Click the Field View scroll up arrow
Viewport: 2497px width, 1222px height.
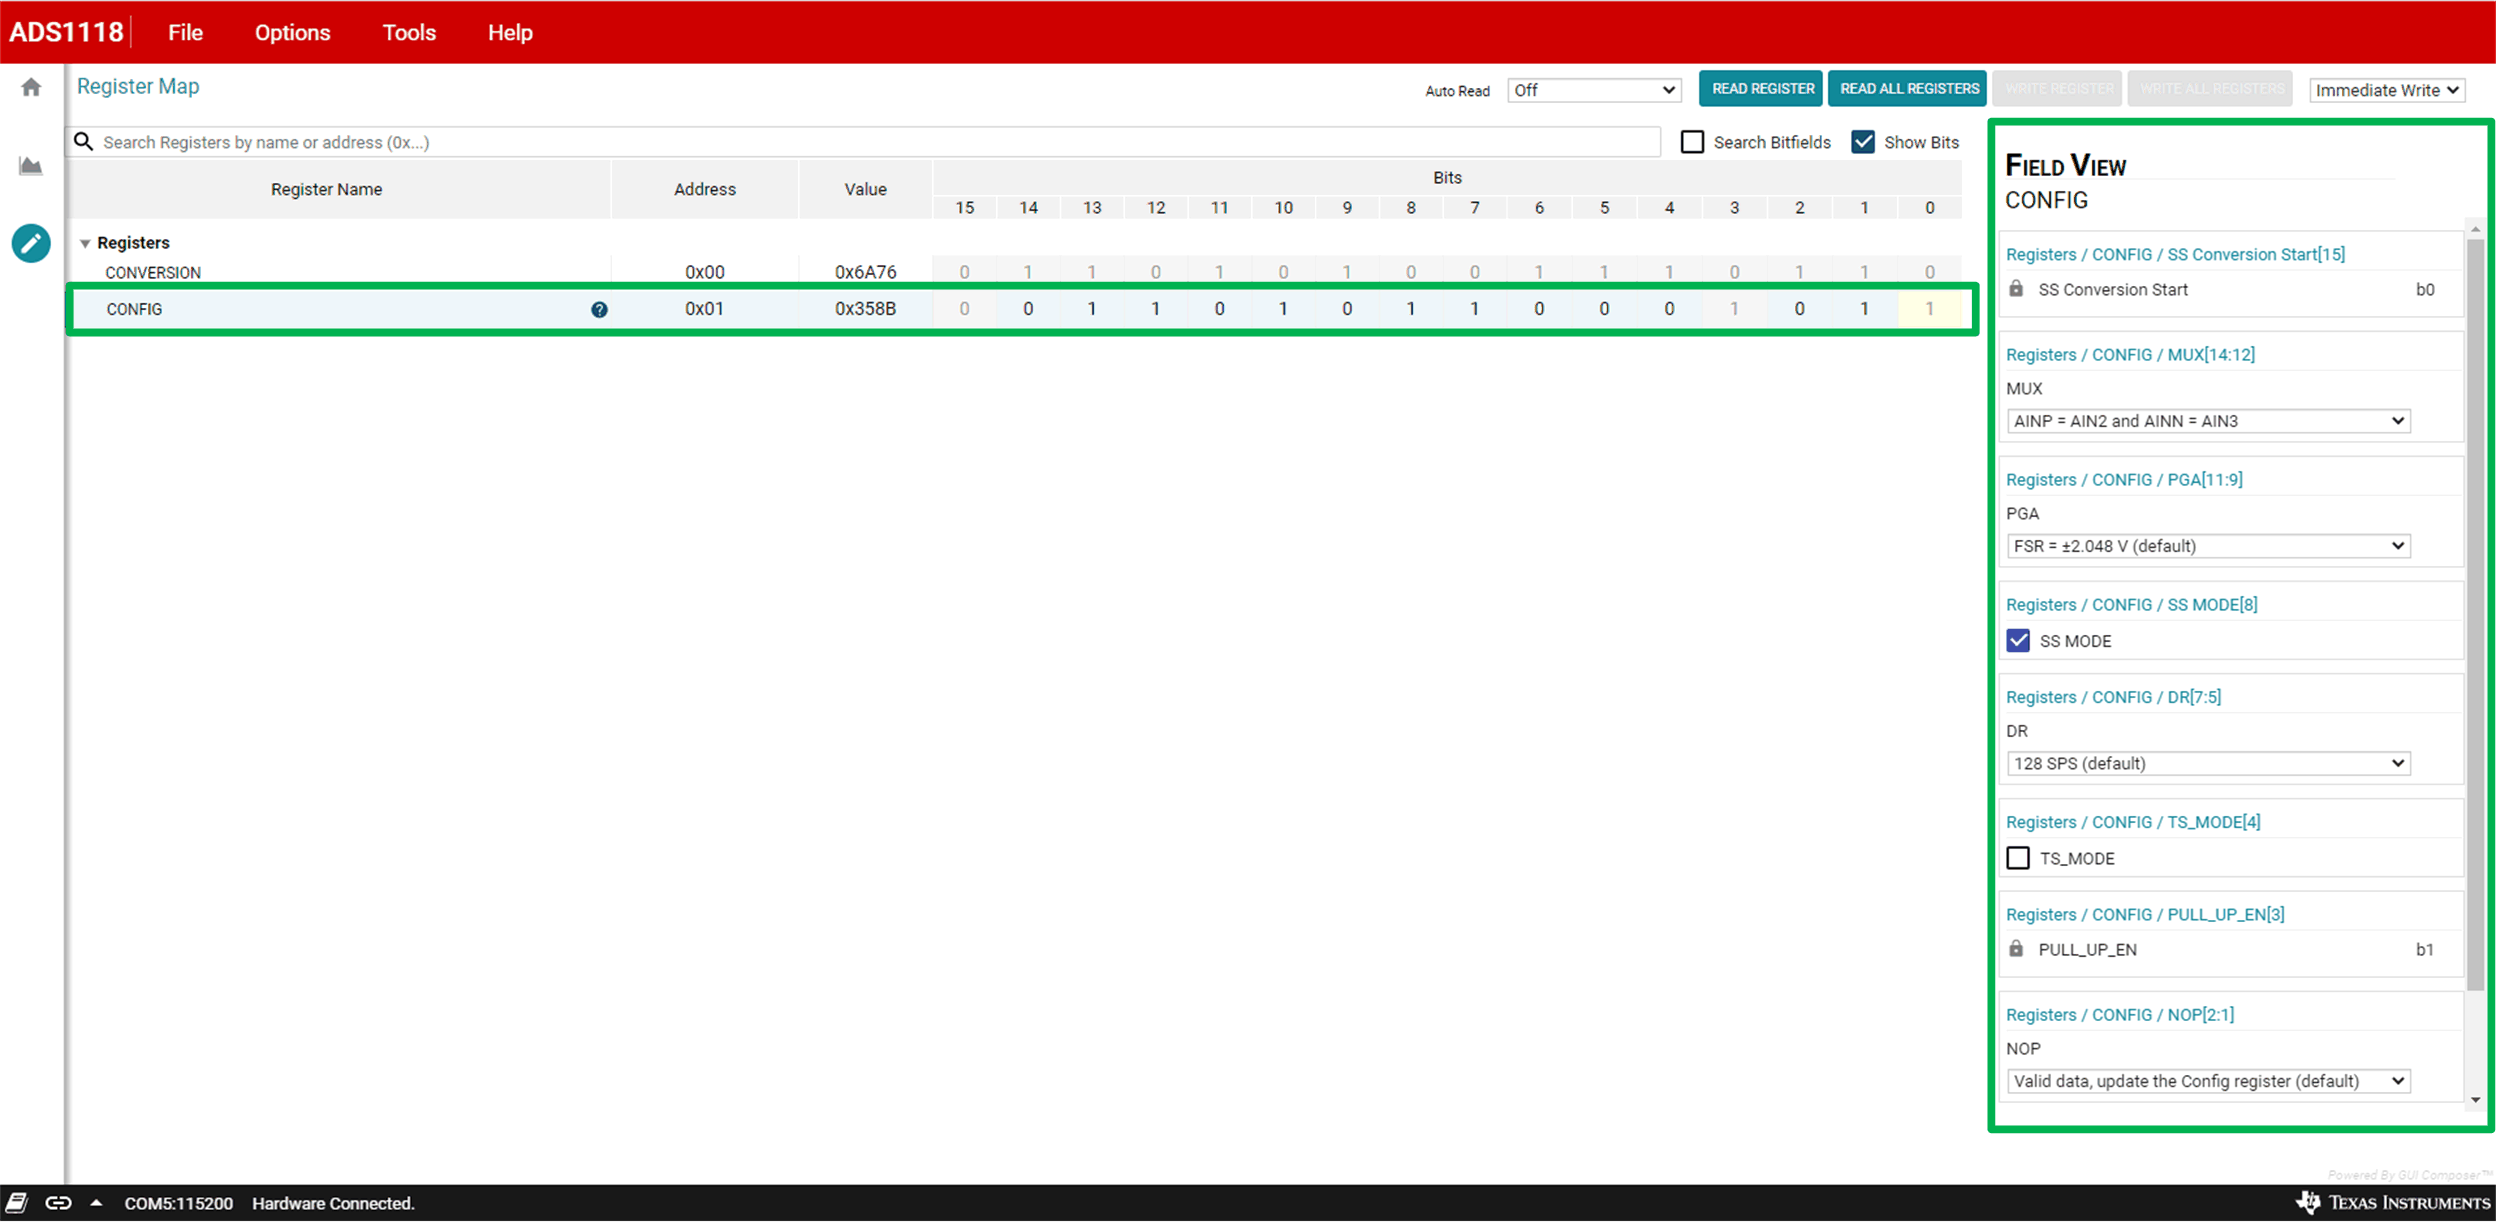tap(2475, 229)
